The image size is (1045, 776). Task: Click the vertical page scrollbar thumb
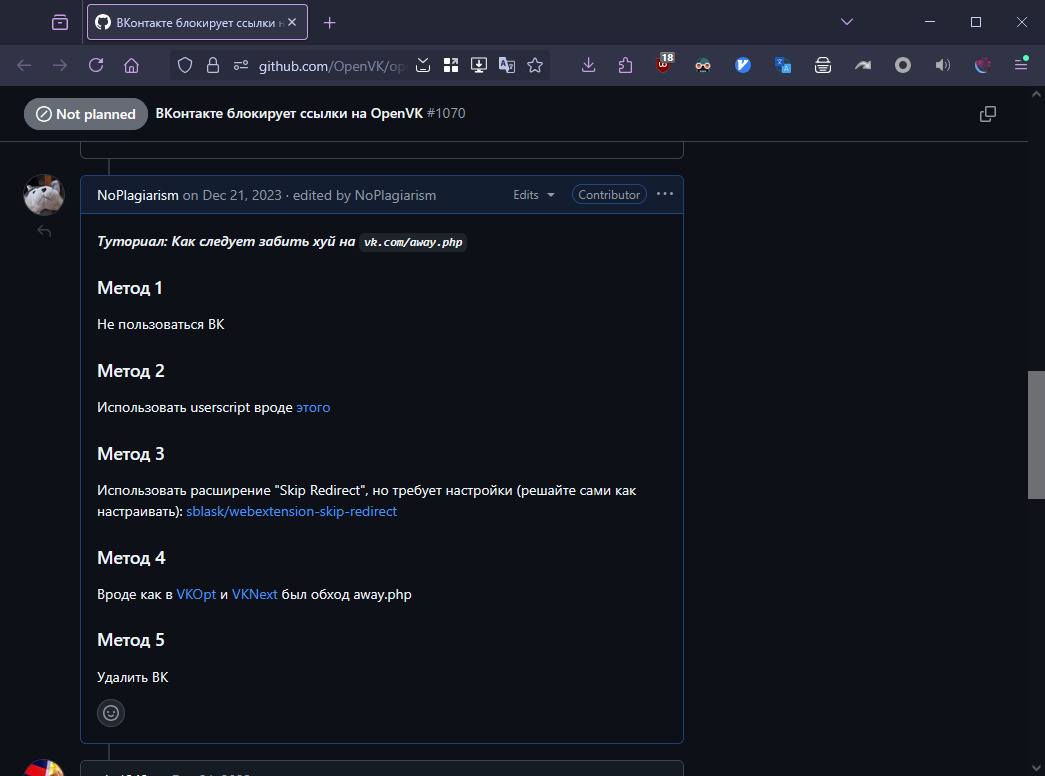1036,435
